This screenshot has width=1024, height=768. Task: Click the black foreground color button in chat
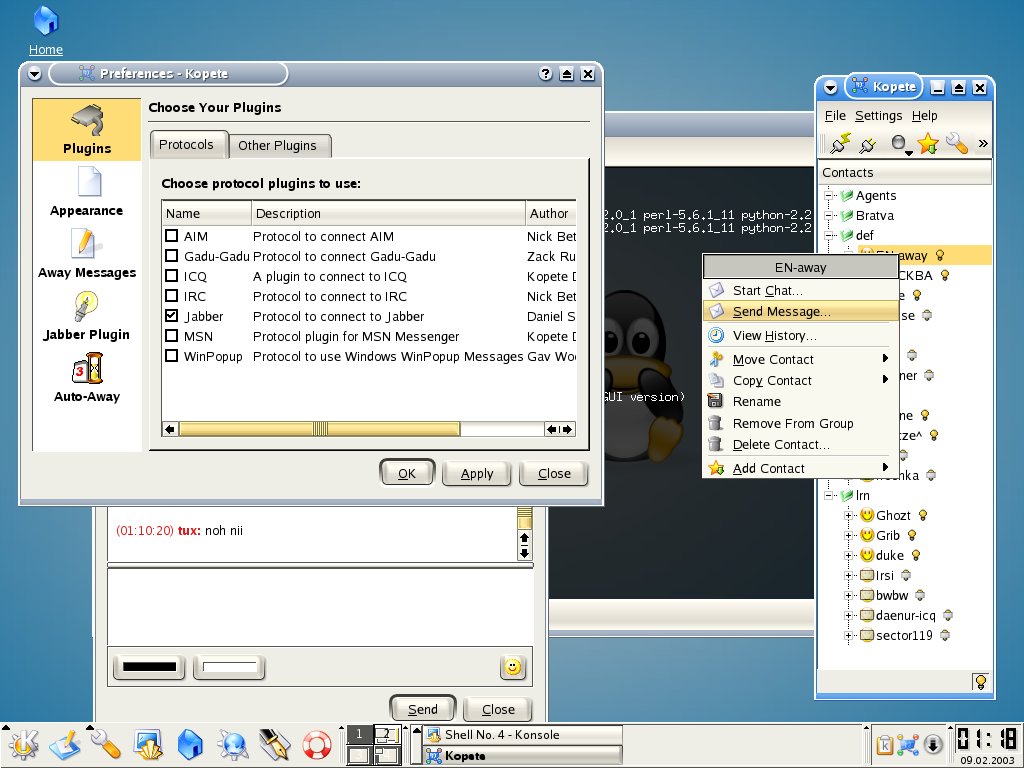pos(150,667)
